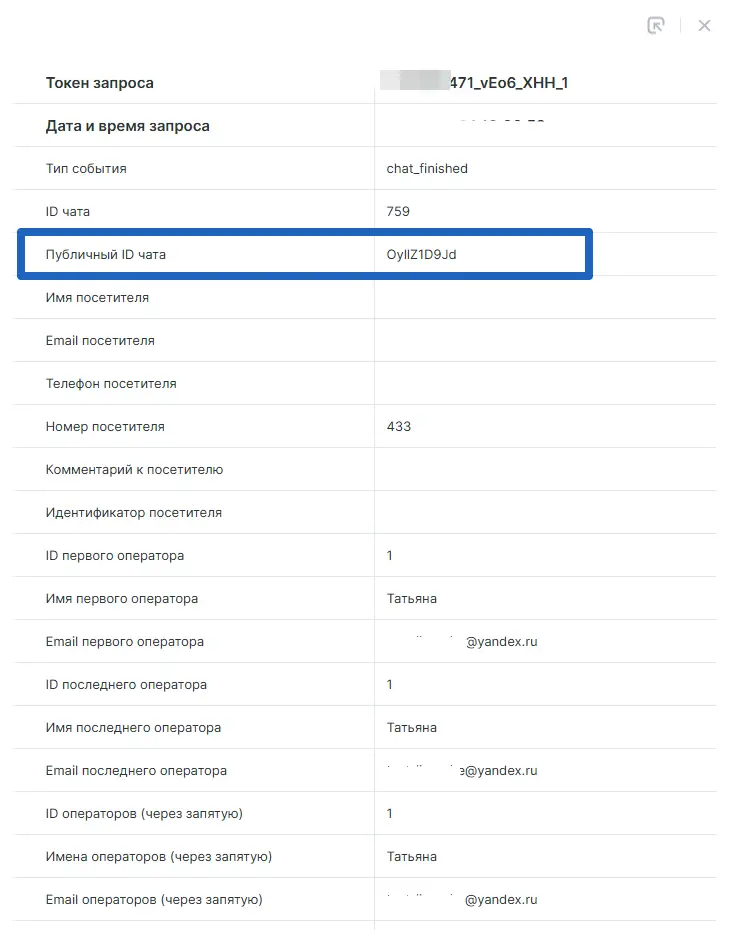Click the 'Публичный ID чата' row label

tap(106, 254)
